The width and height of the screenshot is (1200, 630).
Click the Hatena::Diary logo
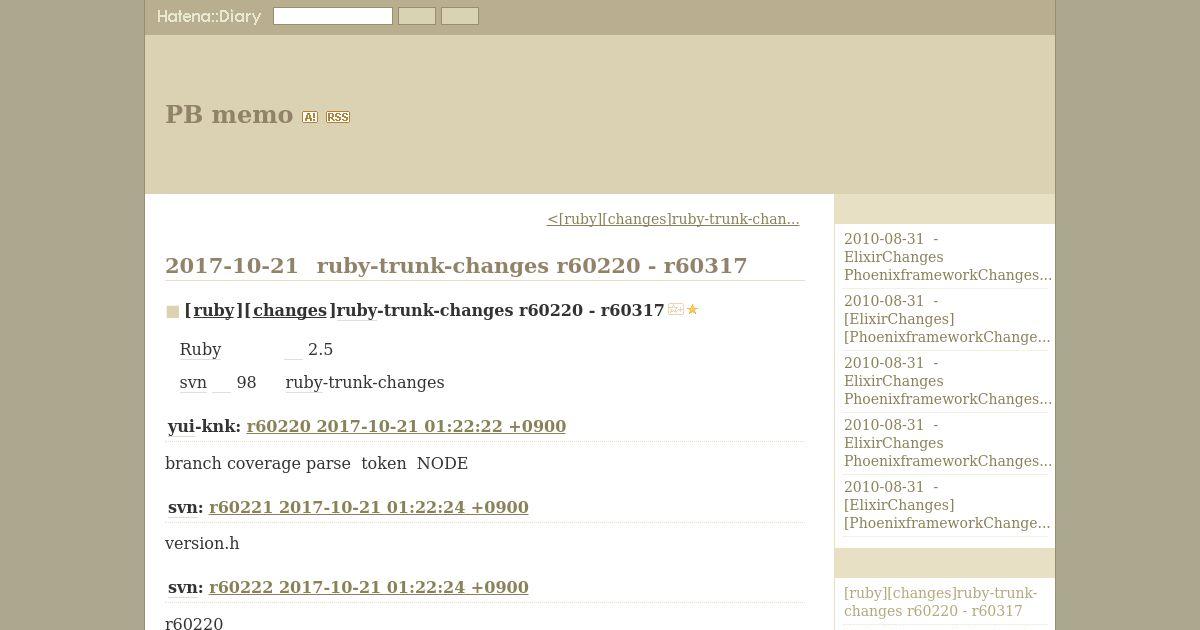click(209, 16)
